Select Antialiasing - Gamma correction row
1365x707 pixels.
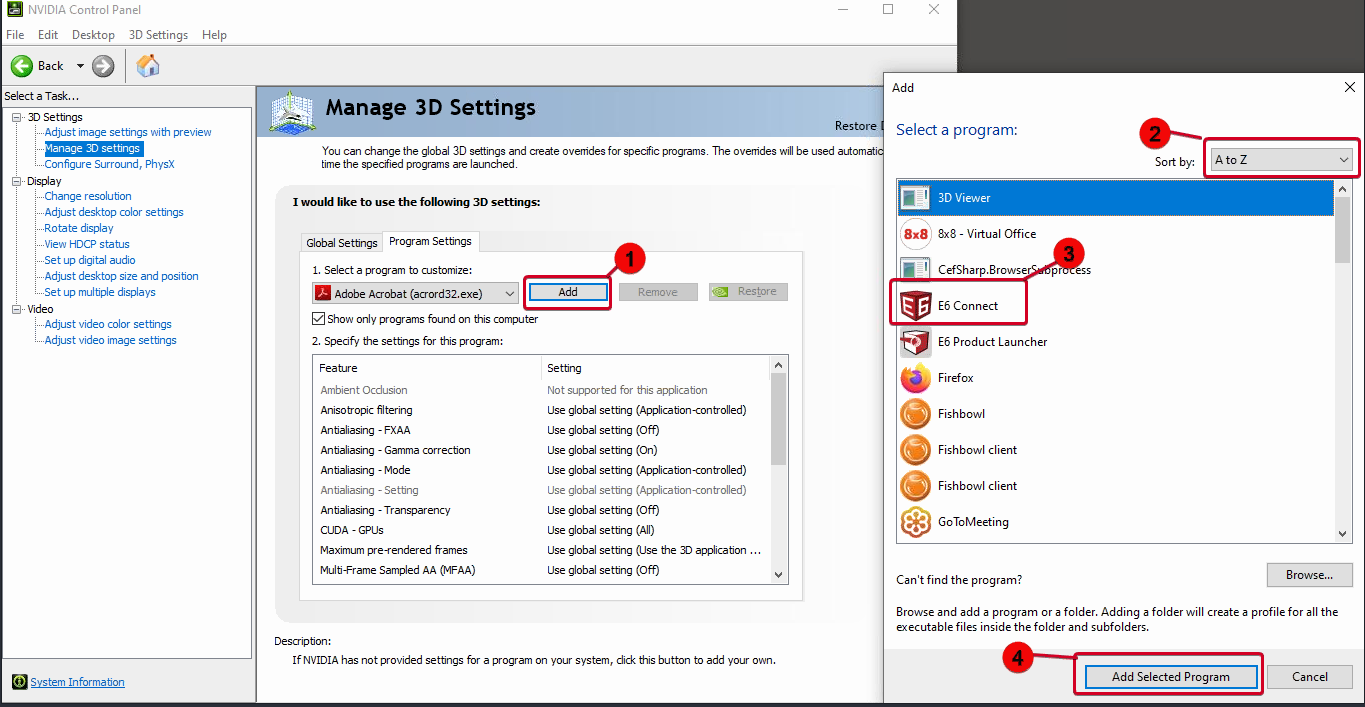click(541, 450)
